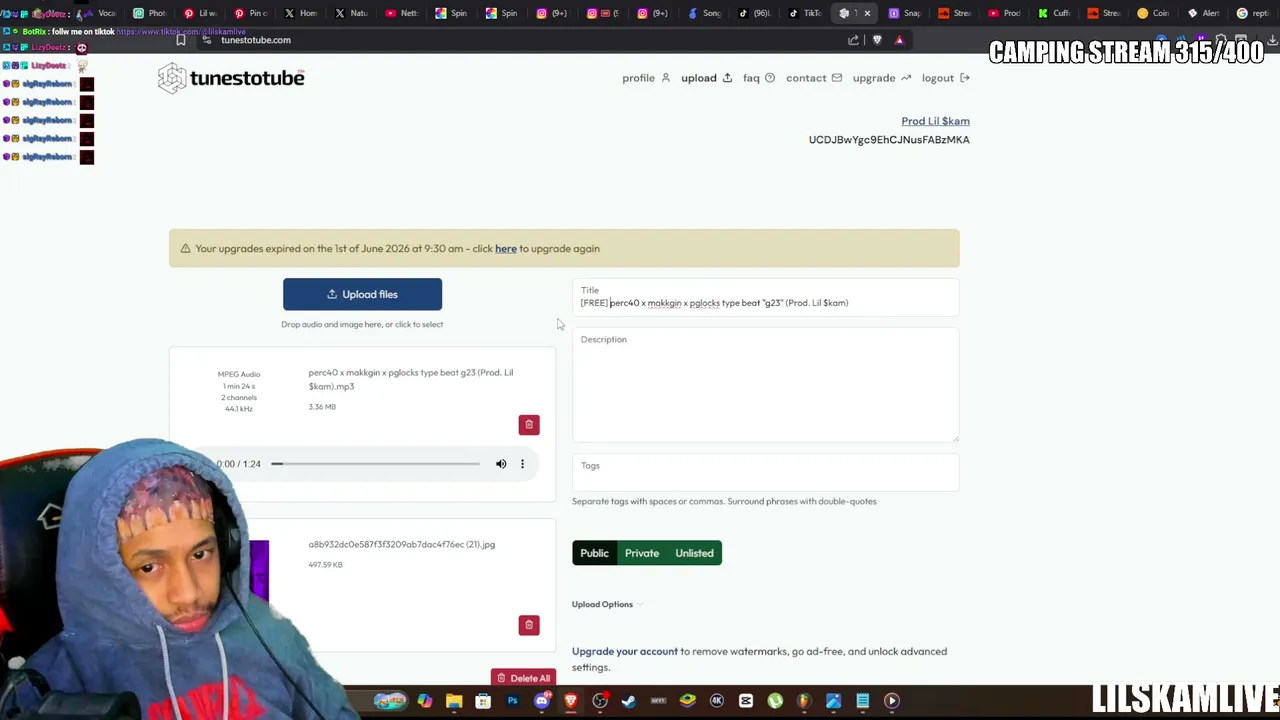Click the share icon in address bar
1280x720 pixels.
click(x=853, y=40)
